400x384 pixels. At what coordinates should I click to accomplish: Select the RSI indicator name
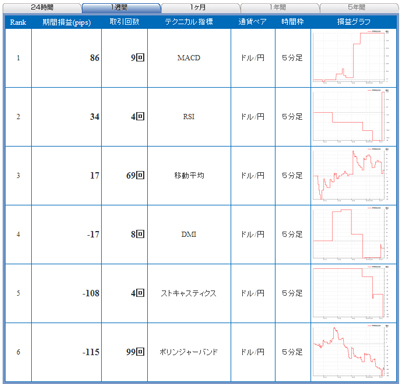[x=189, y=117]
